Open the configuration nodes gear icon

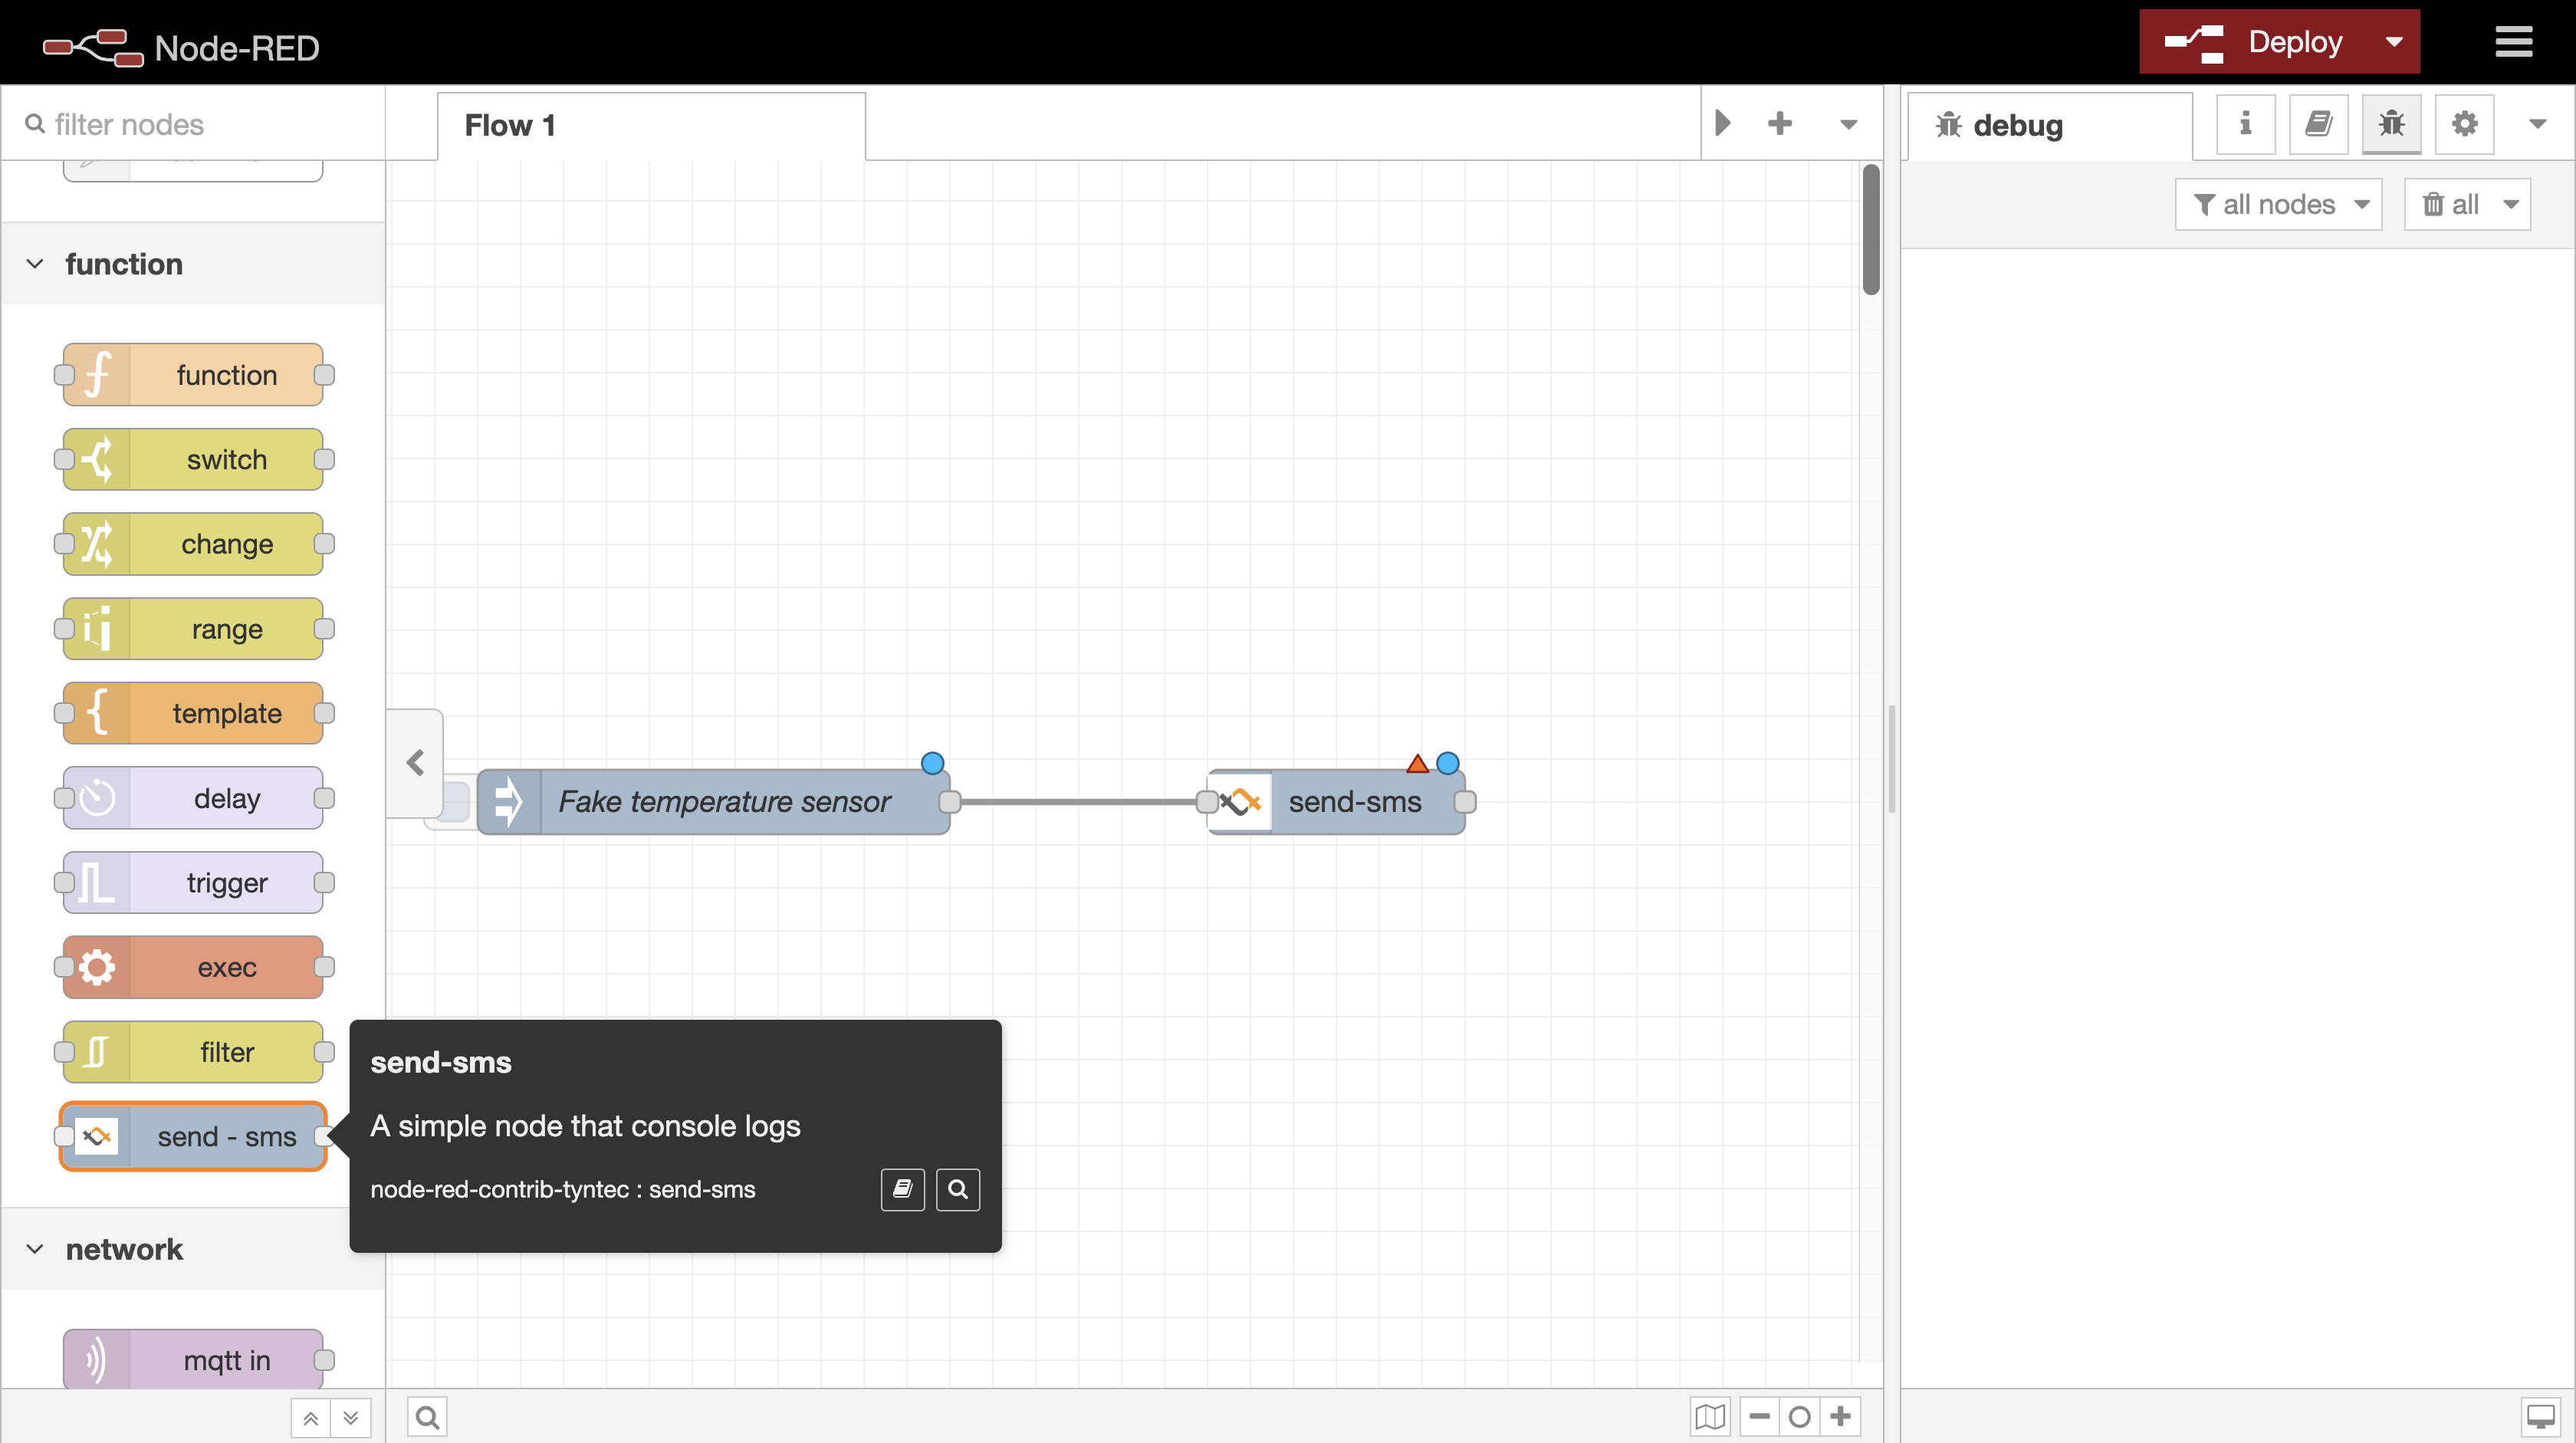click(2464, 124)
